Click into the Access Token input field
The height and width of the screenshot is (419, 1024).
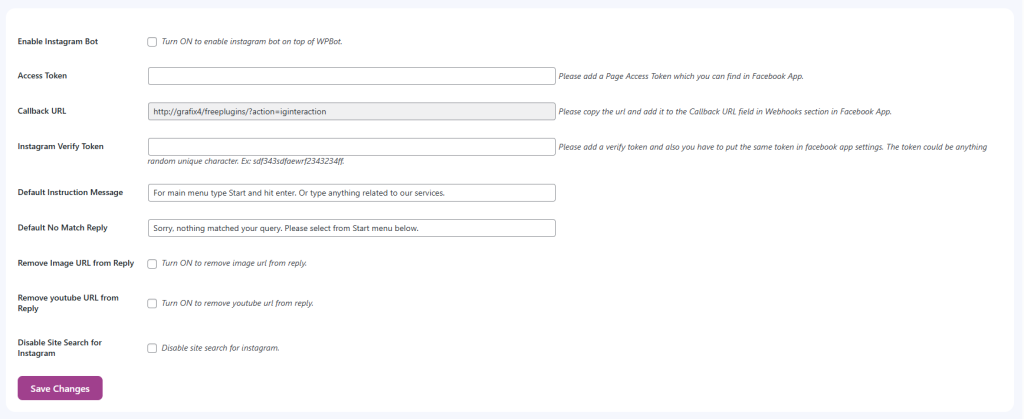pyautogui.click(x=351, y=76)
